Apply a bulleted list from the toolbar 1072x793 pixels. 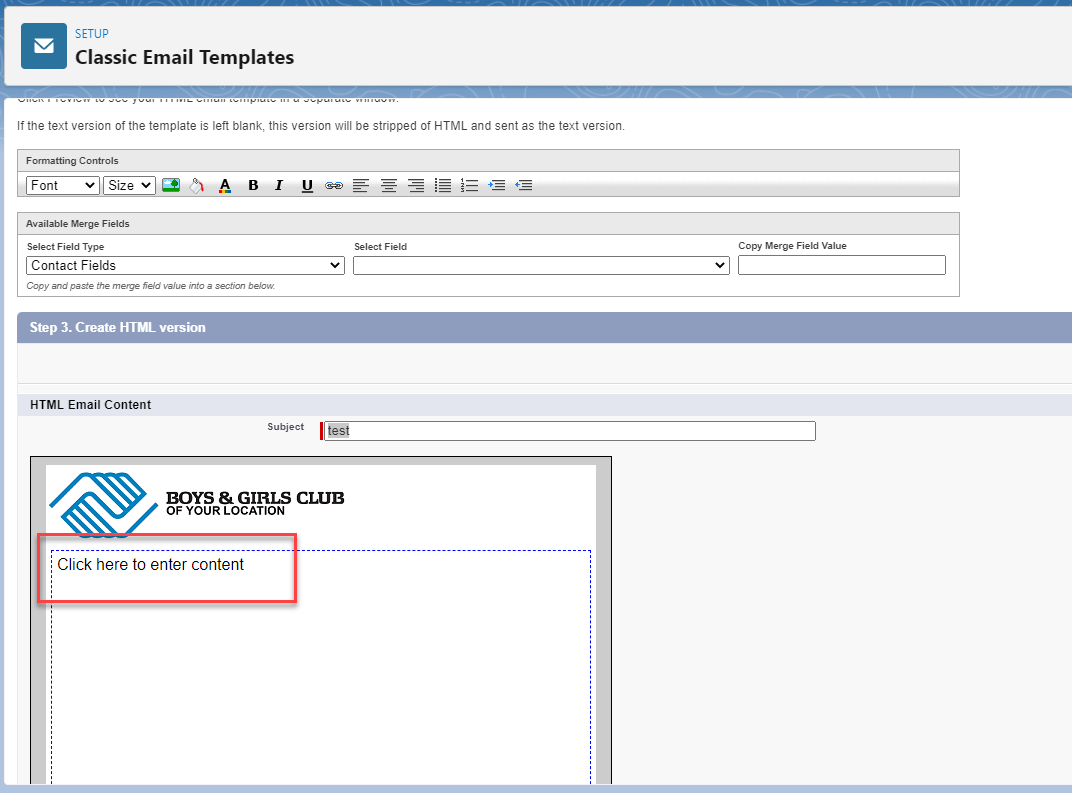point(442,185)
